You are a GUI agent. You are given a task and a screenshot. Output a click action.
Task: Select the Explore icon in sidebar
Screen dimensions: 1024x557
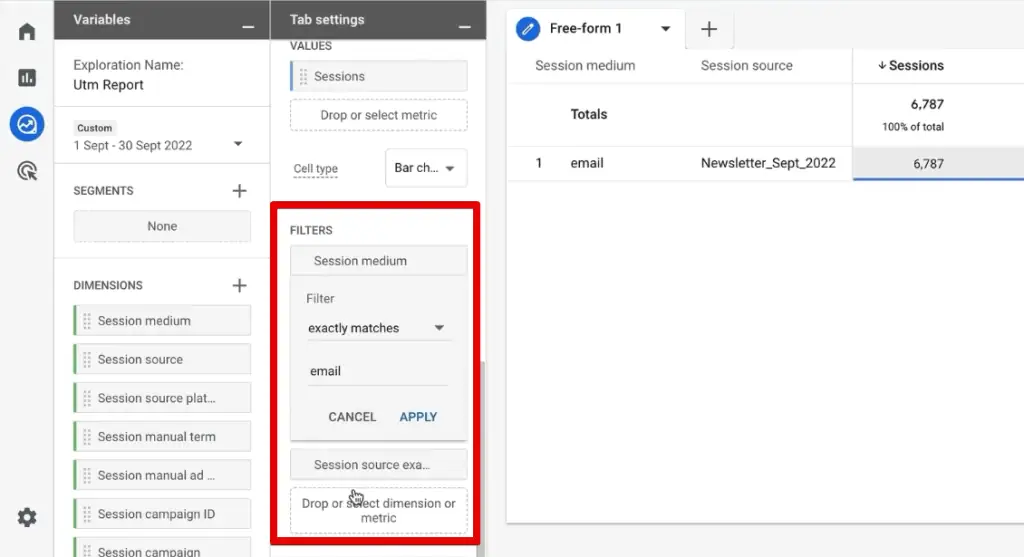(x=27, y=125)
